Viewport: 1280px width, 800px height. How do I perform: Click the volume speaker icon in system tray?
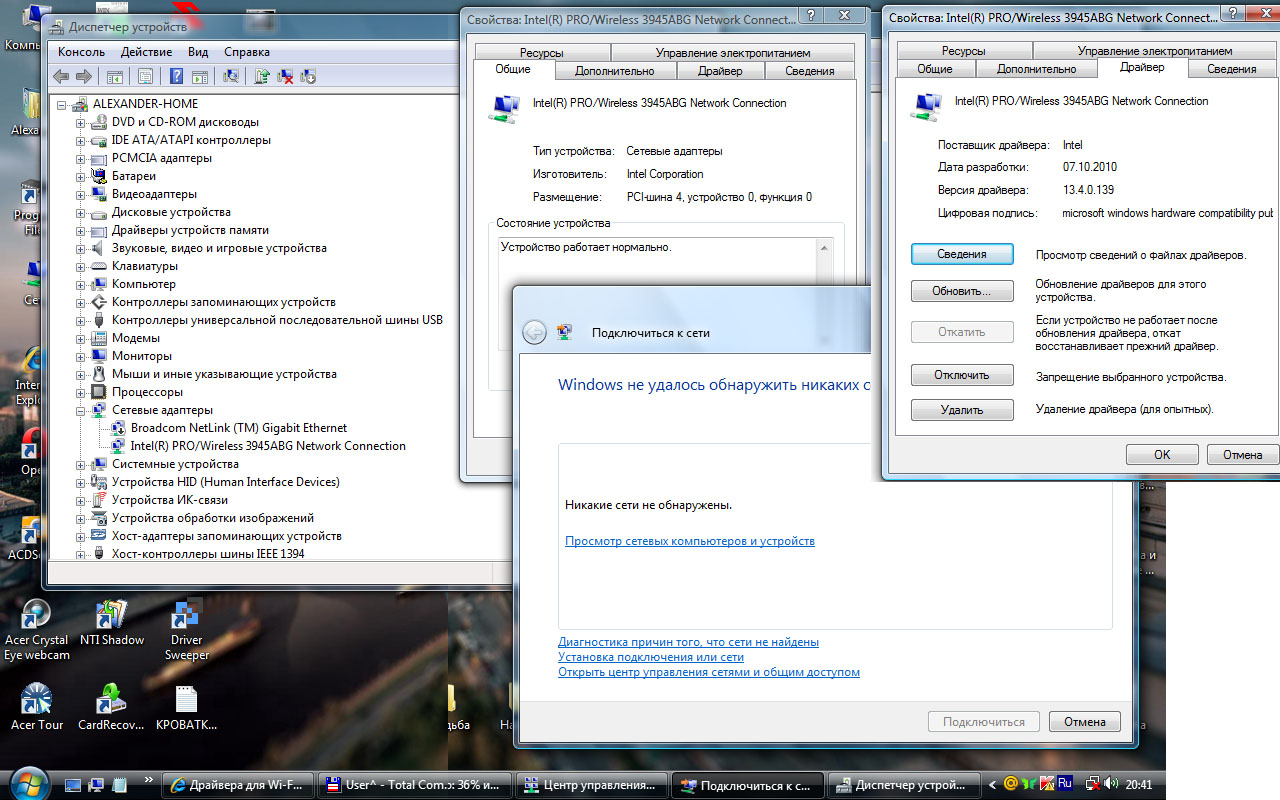pyautogui.click(x=1112, y=784)
